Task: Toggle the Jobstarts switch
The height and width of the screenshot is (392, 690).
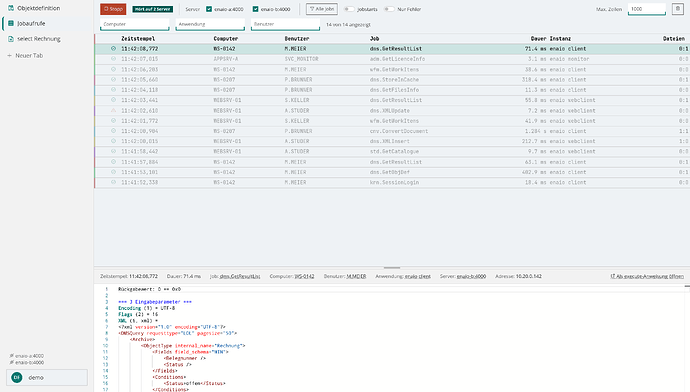Action: [x=349, y=9]
